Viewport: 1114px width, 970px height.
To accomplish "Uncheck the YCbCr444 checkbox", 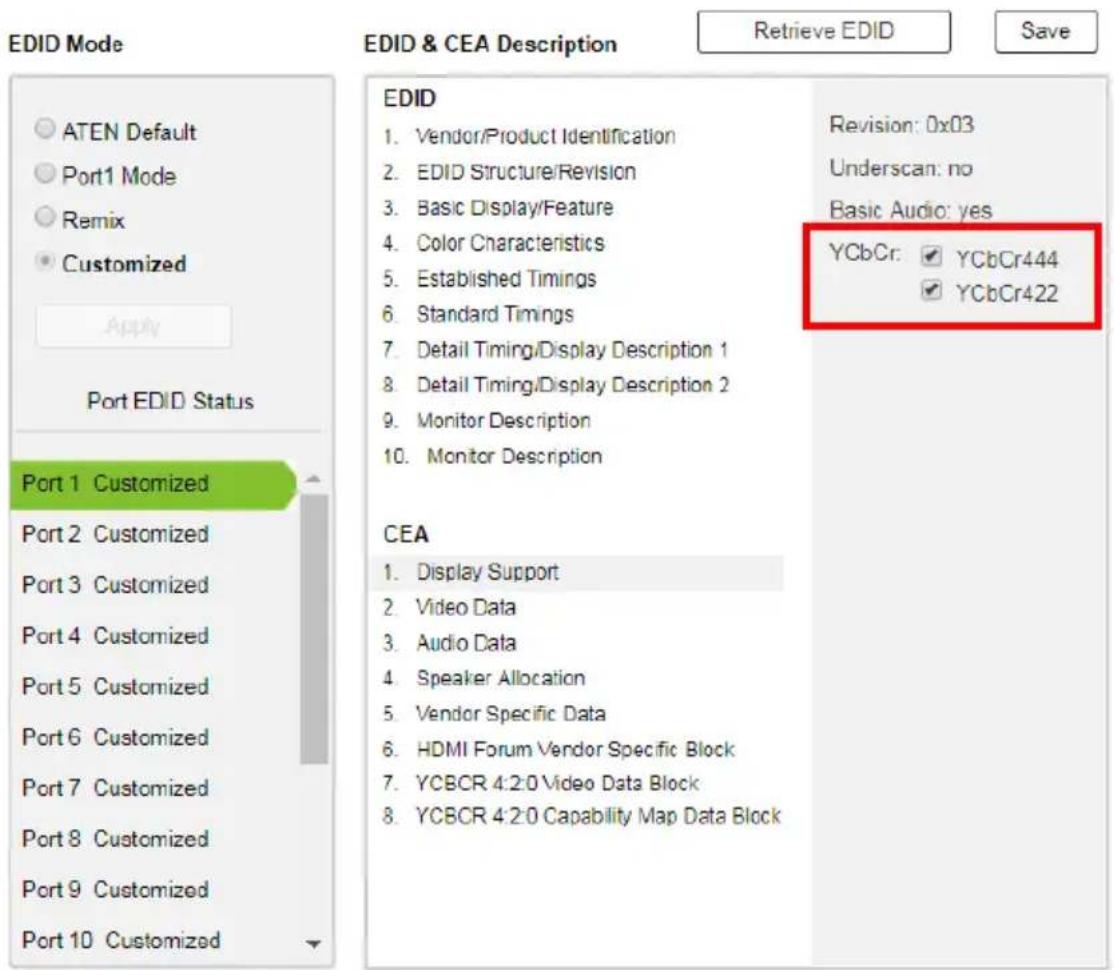I will 931,256.
